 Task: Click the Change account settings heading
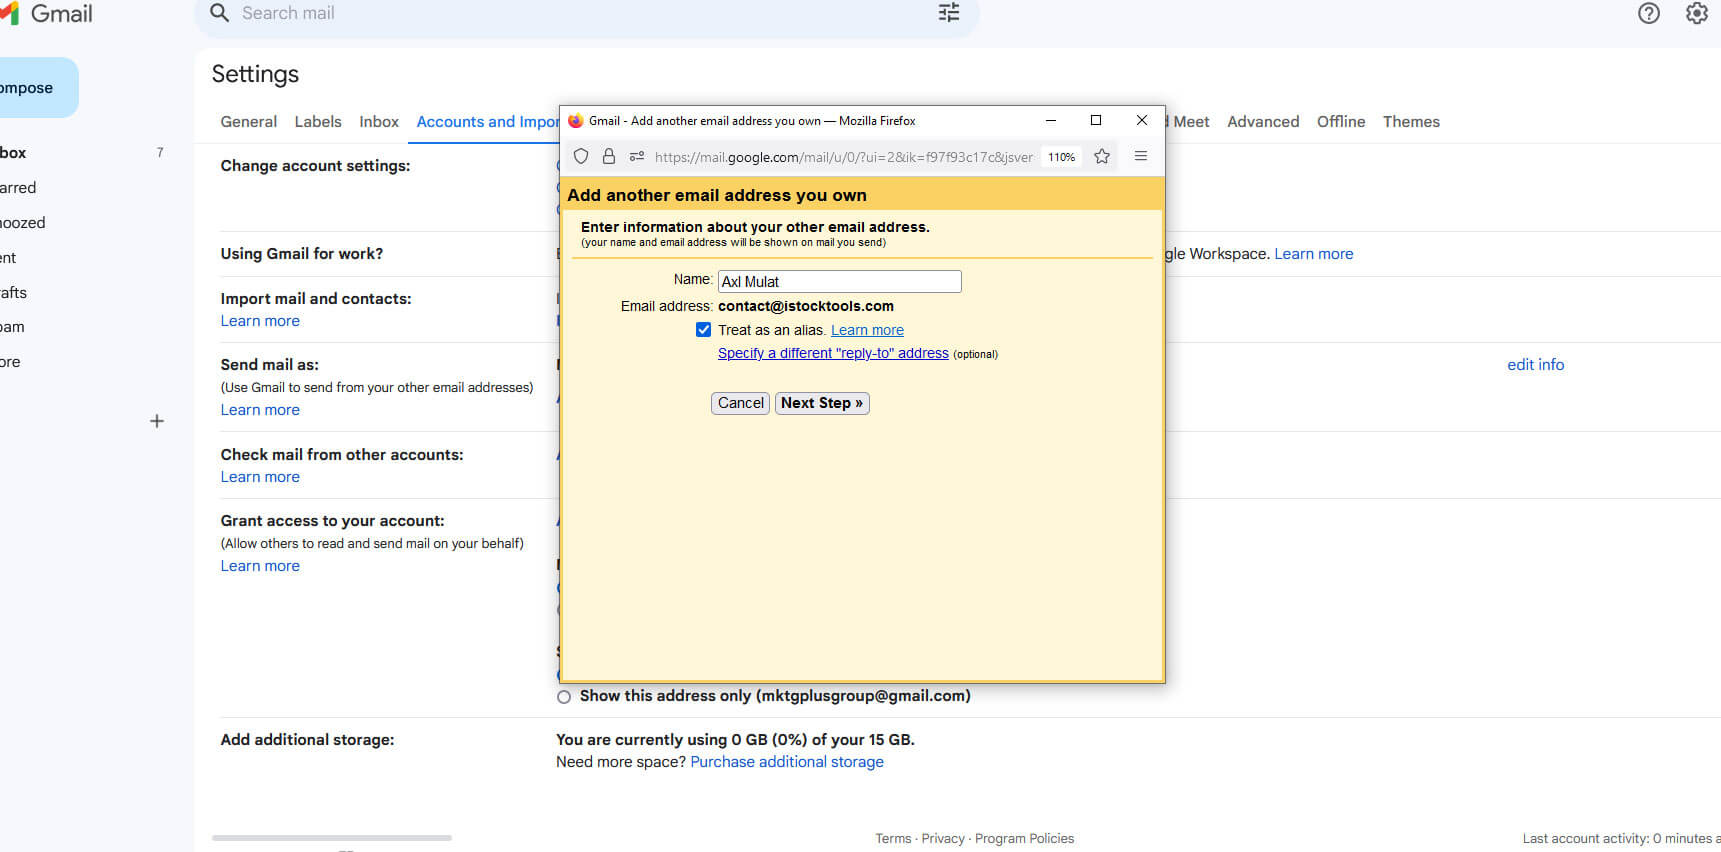[315, 166]
